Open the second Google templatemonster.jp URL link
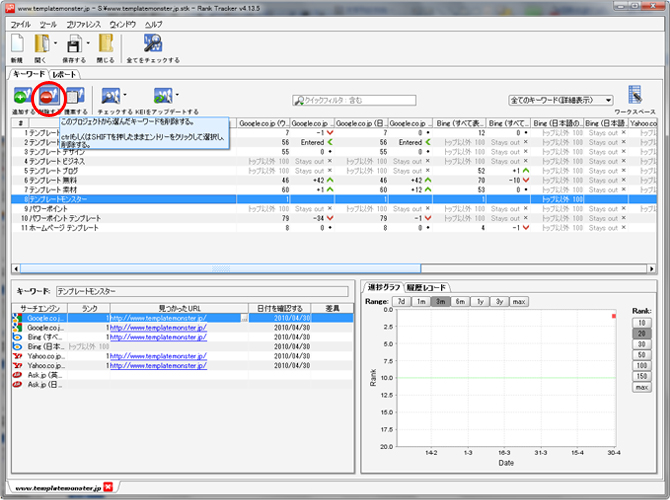Screen dimensions: 670x500 (159, 328)
